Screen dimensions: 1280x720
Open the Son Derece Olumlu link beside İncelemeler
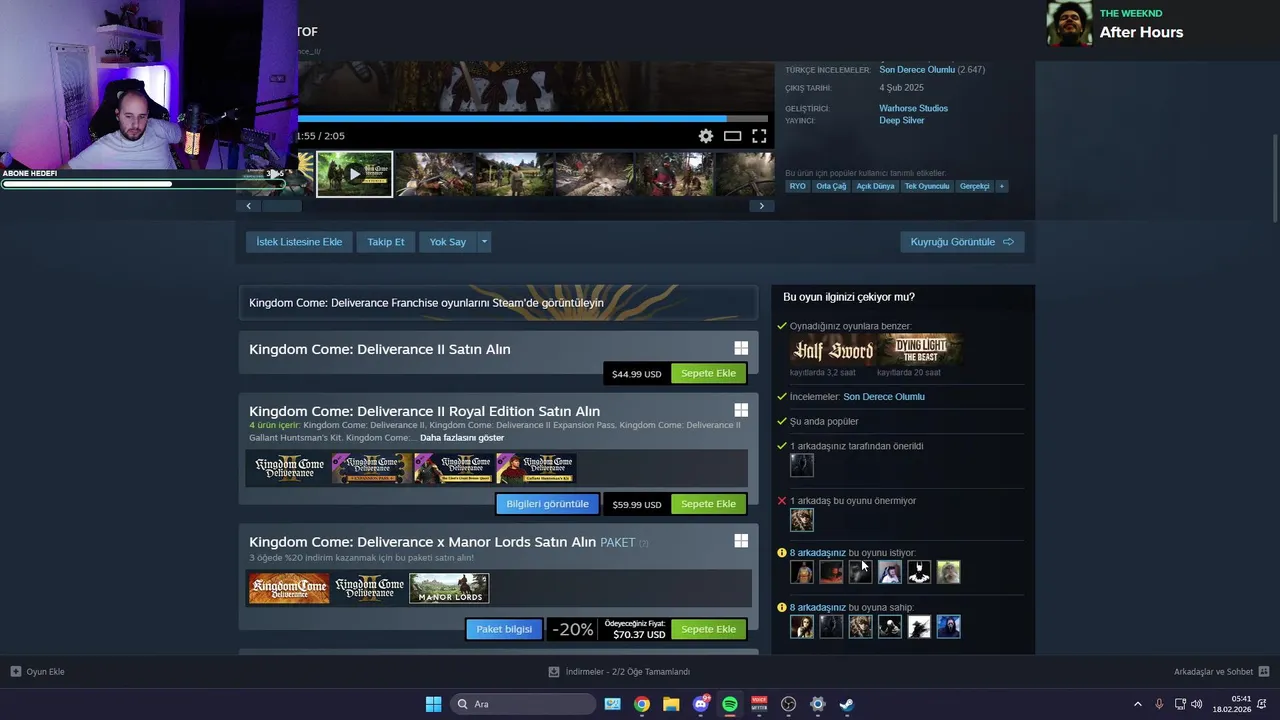(883, 397)
